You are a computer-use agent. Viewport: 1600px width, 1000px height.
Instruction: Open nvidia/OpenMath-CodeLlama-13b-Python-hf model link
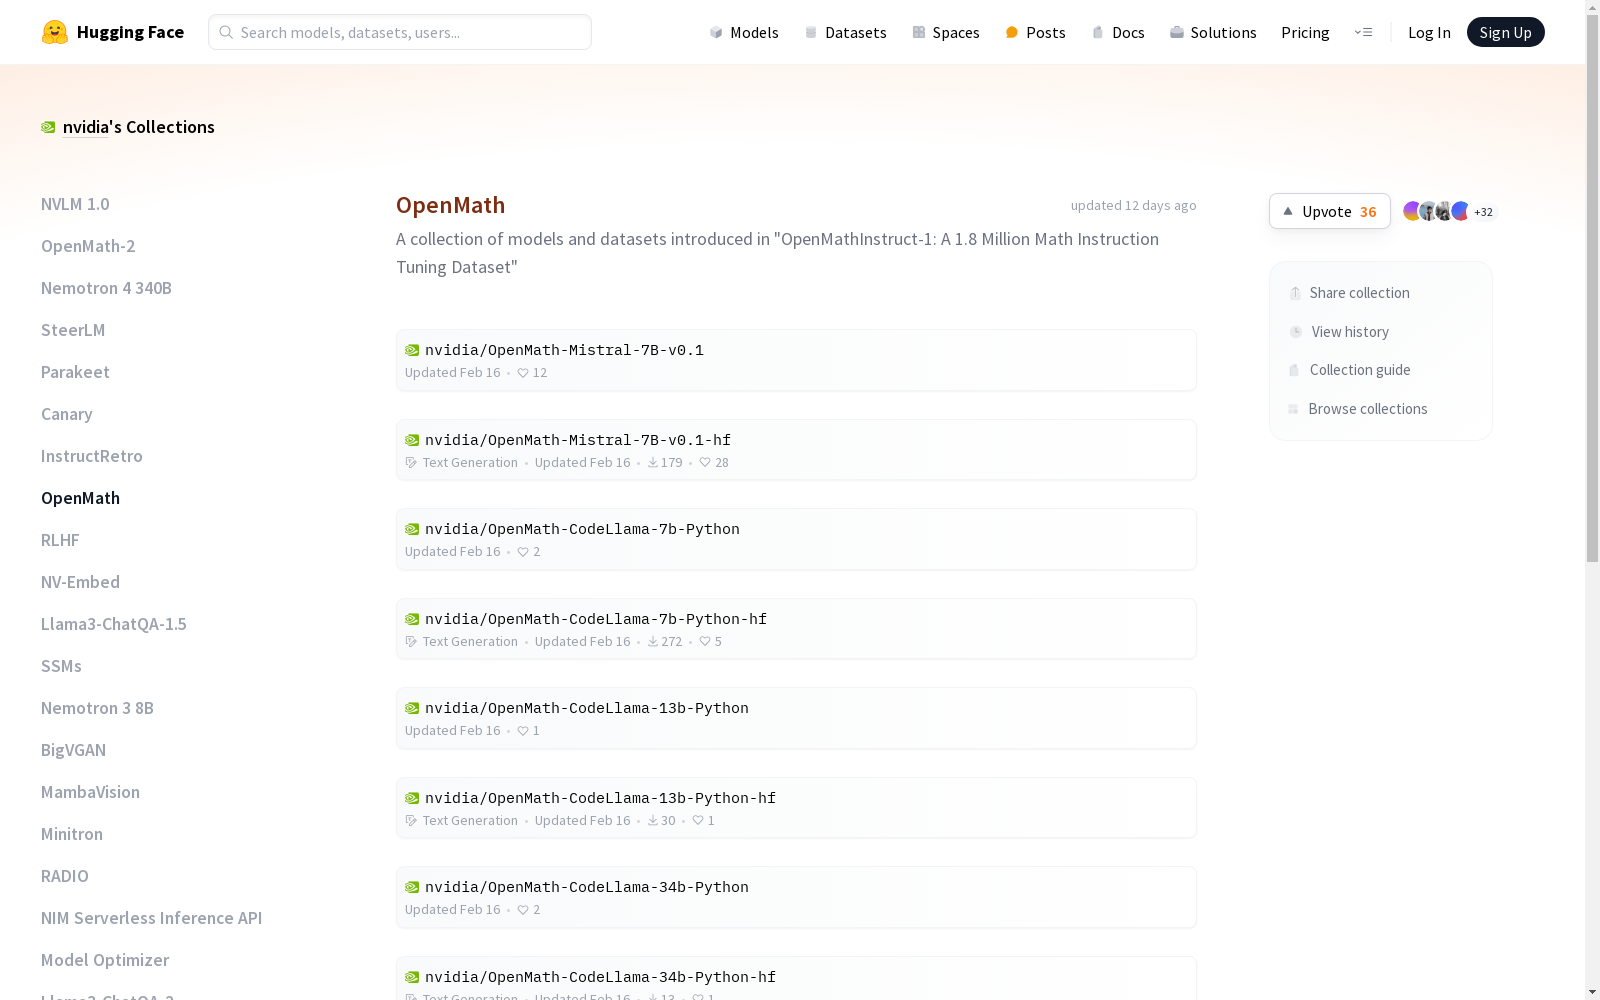[x=599, y=797]
